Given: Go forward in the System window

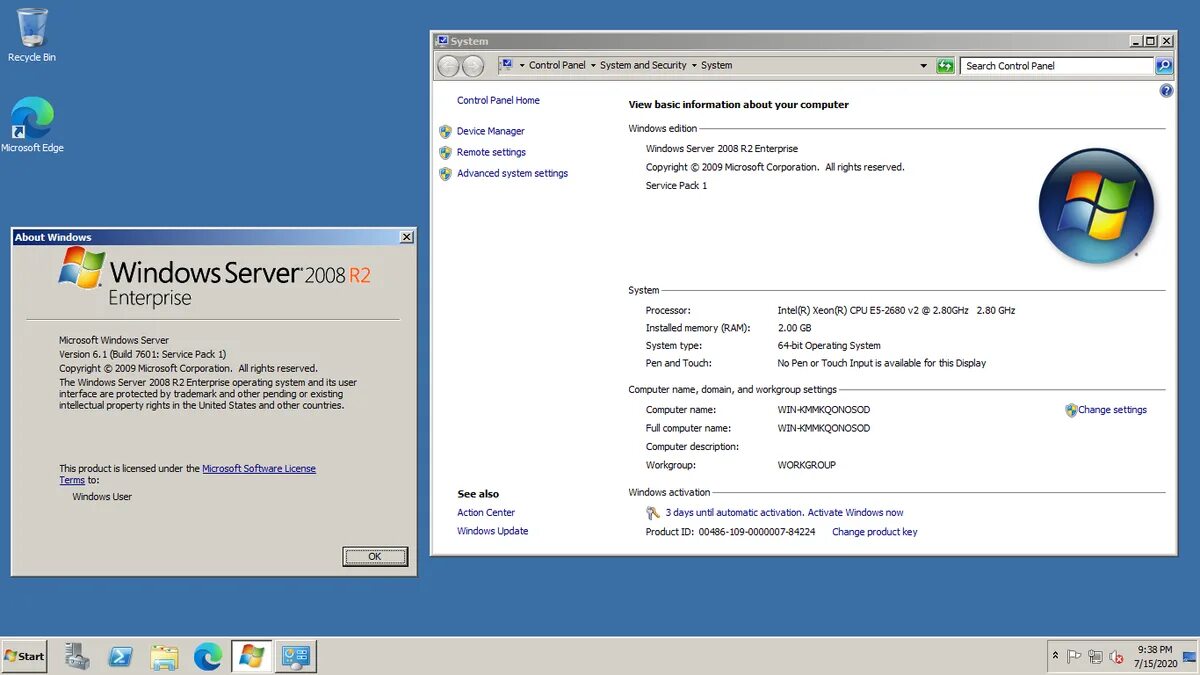Looking at the screenshot, I should pyautogui.click(x=473, y=66).
